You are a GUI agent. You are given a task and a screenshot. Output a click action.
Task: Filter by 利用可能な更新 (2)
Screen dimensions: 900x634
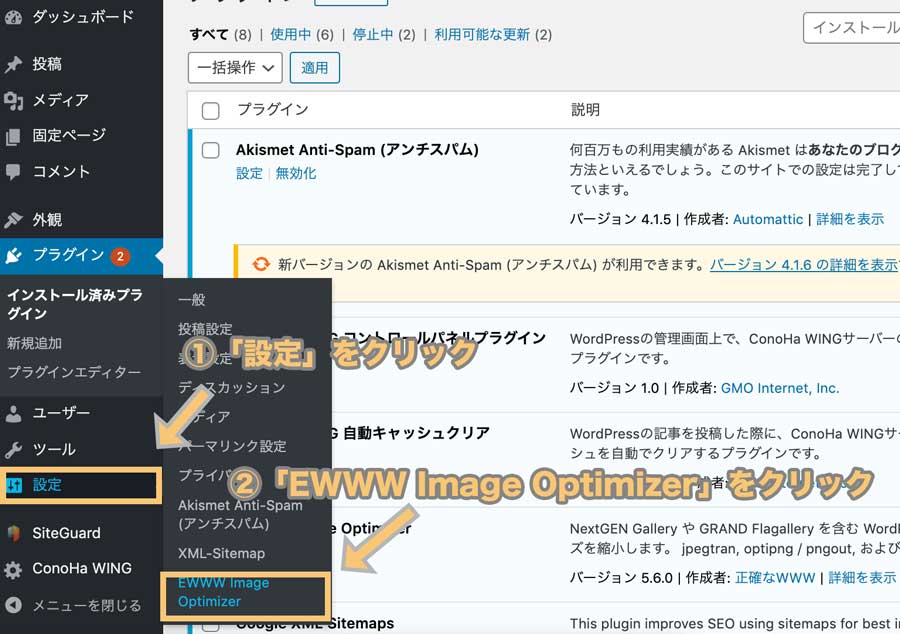click(x=493, y=34)
